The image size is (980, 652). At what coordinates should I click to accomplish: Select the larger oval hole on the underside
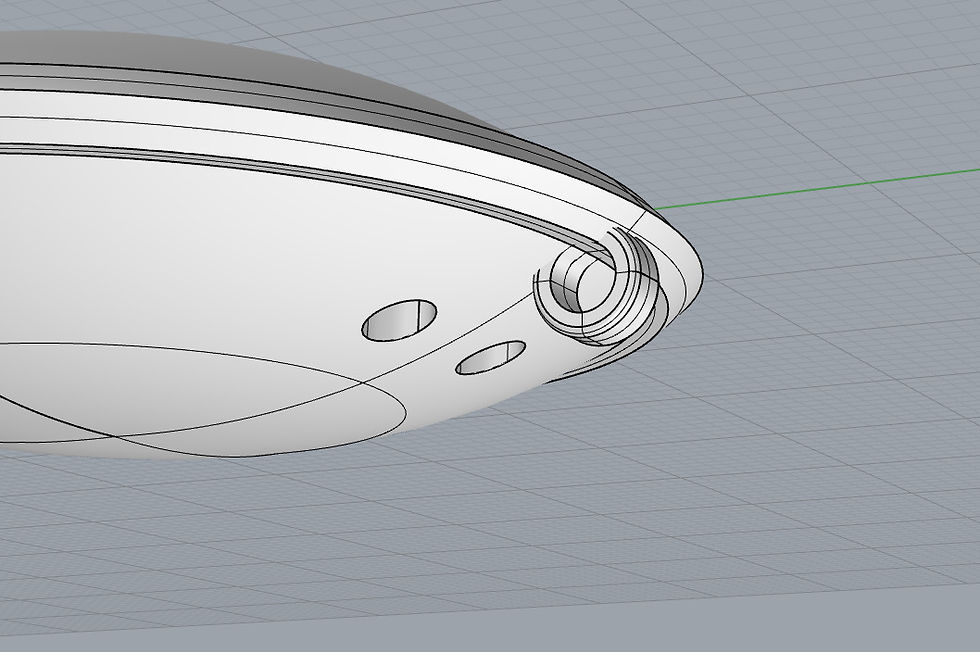pos(399,320)
